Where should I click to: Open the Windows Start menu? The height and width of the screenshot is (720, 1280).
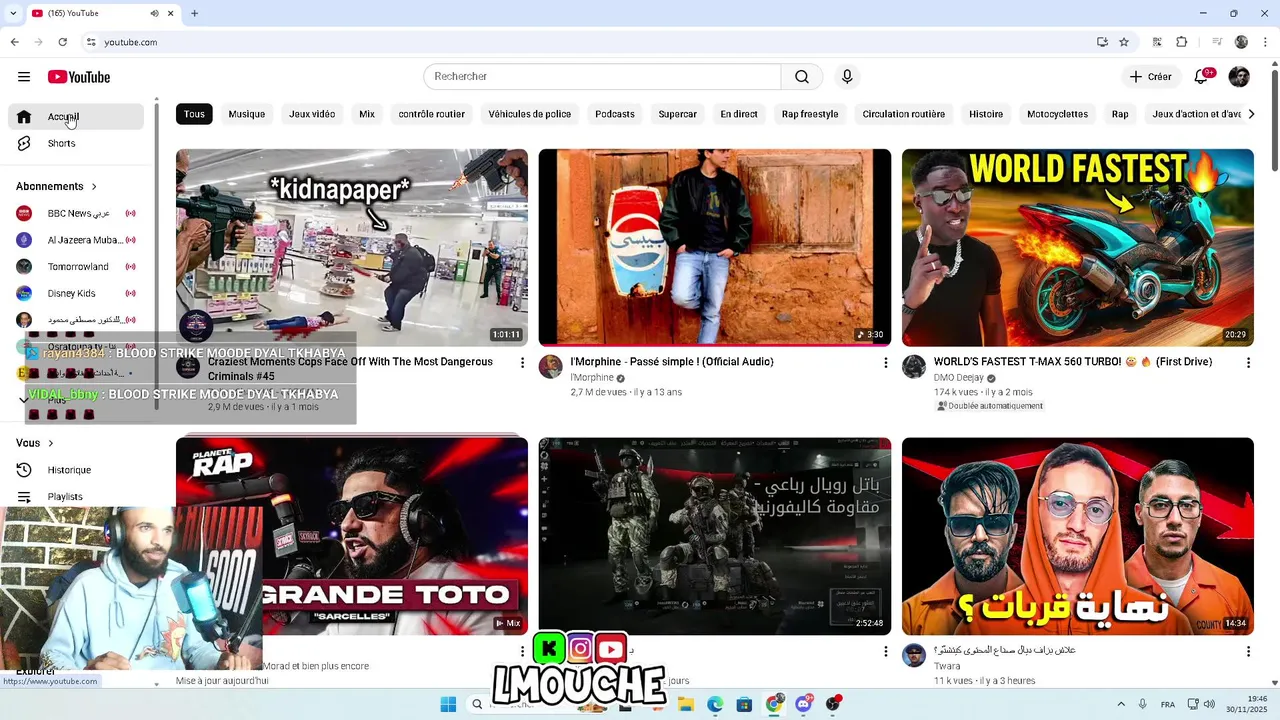coord(448,704)
